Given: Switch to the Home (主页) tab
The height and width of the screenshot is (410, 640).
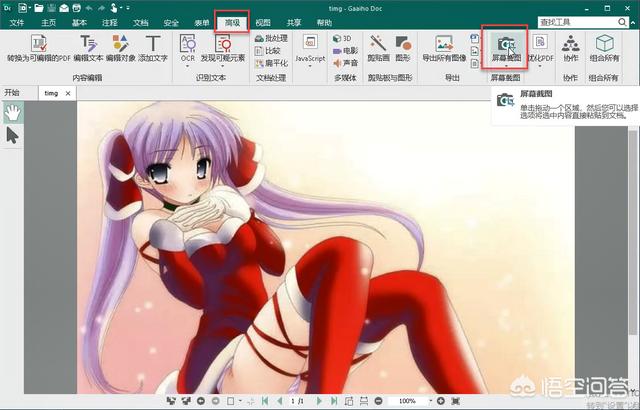Looking at the screenshot, I should pos(49,22).
